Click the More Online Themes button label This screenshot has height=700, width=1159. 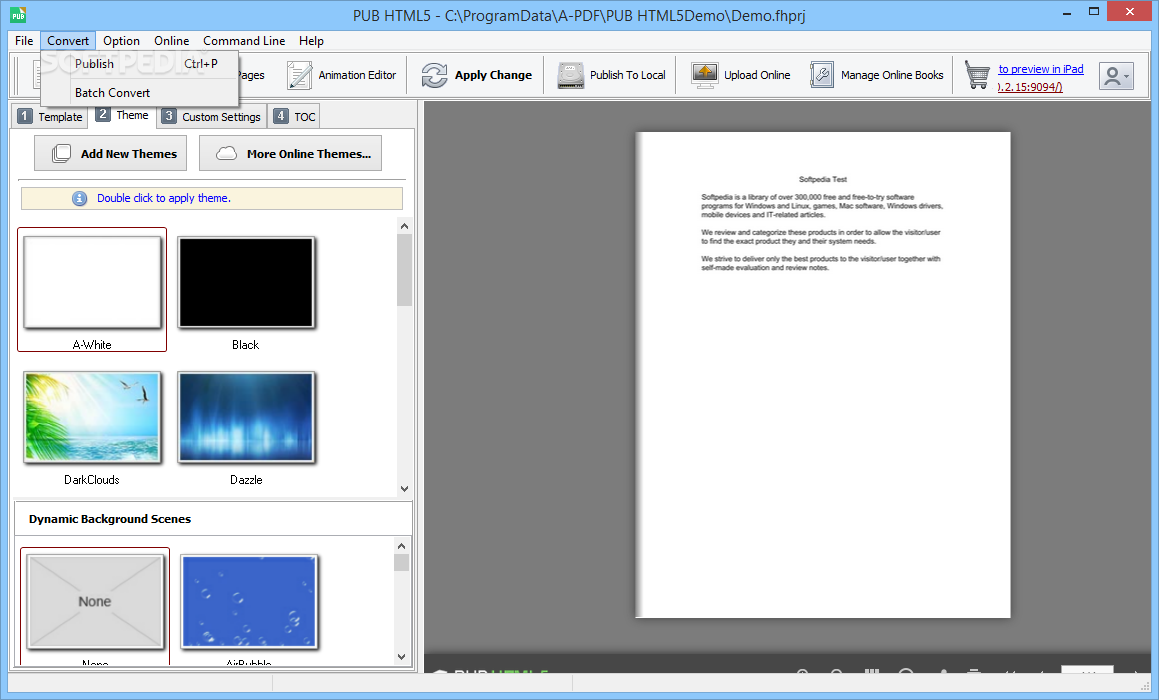(x=309, y=154)
